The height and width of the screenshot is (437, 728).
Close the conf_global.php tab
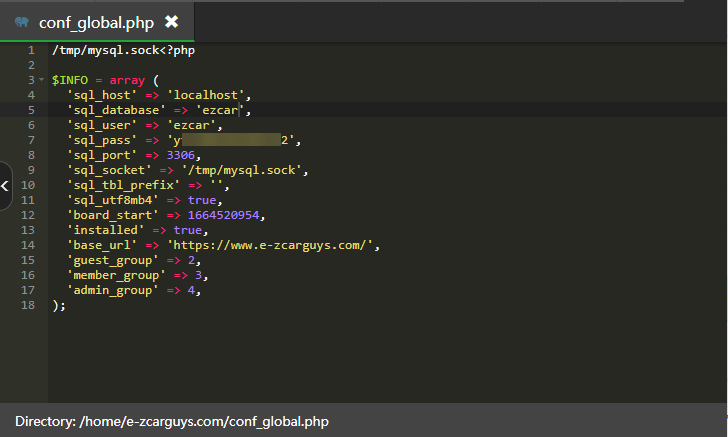pos(171,21)
